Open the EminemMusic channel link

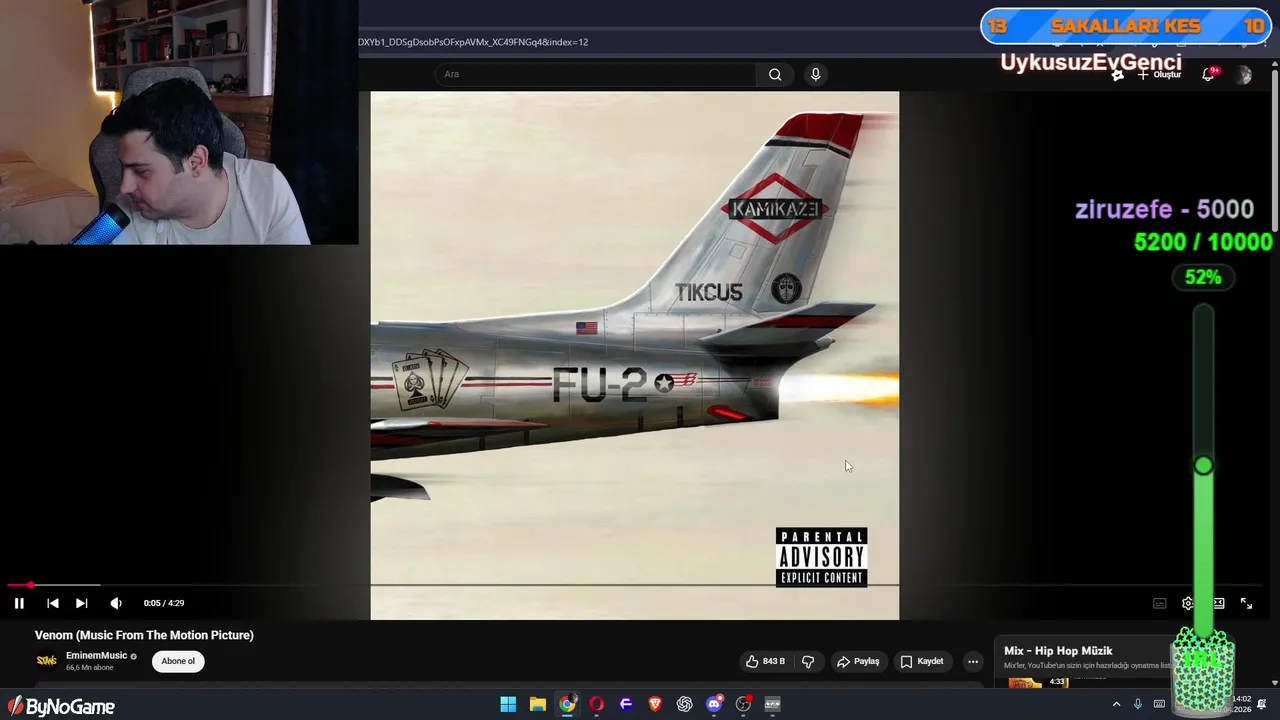pyautogui.click(x=96, y=656)
